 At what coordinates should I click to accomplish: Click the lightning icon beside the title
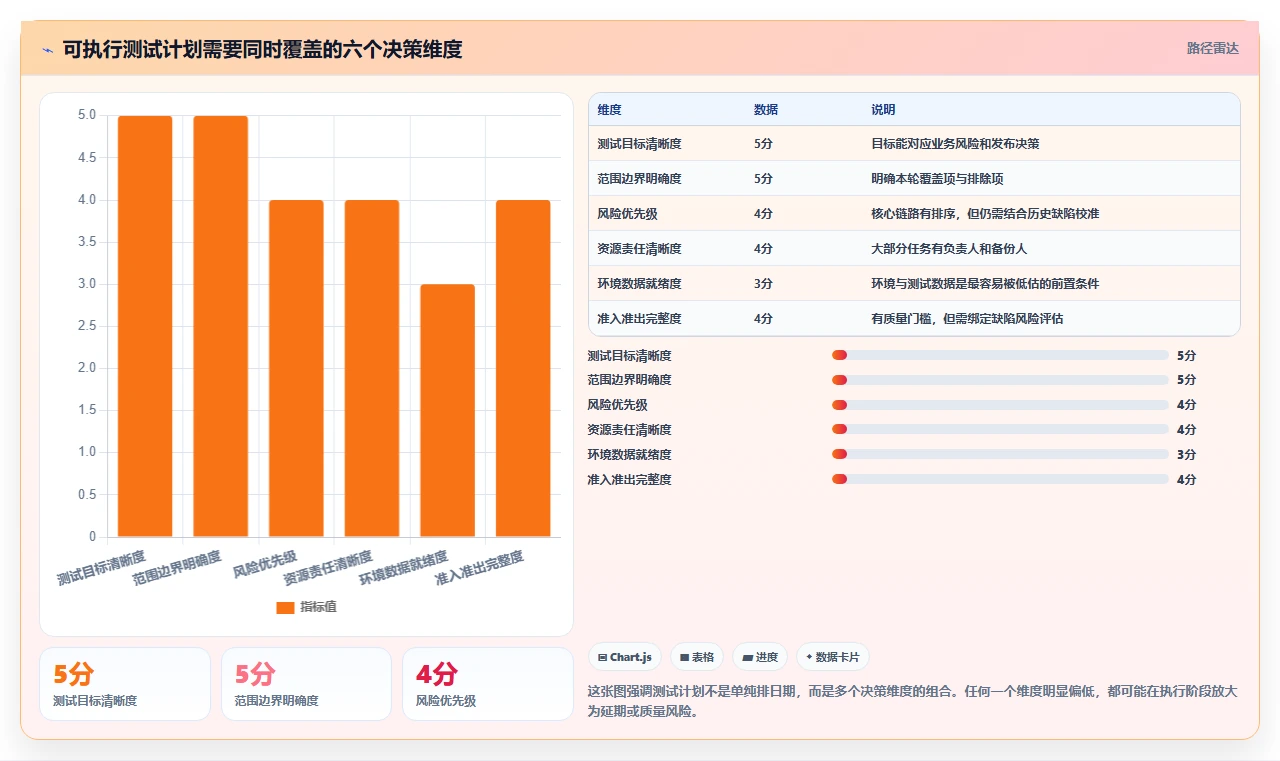(47, 50)
